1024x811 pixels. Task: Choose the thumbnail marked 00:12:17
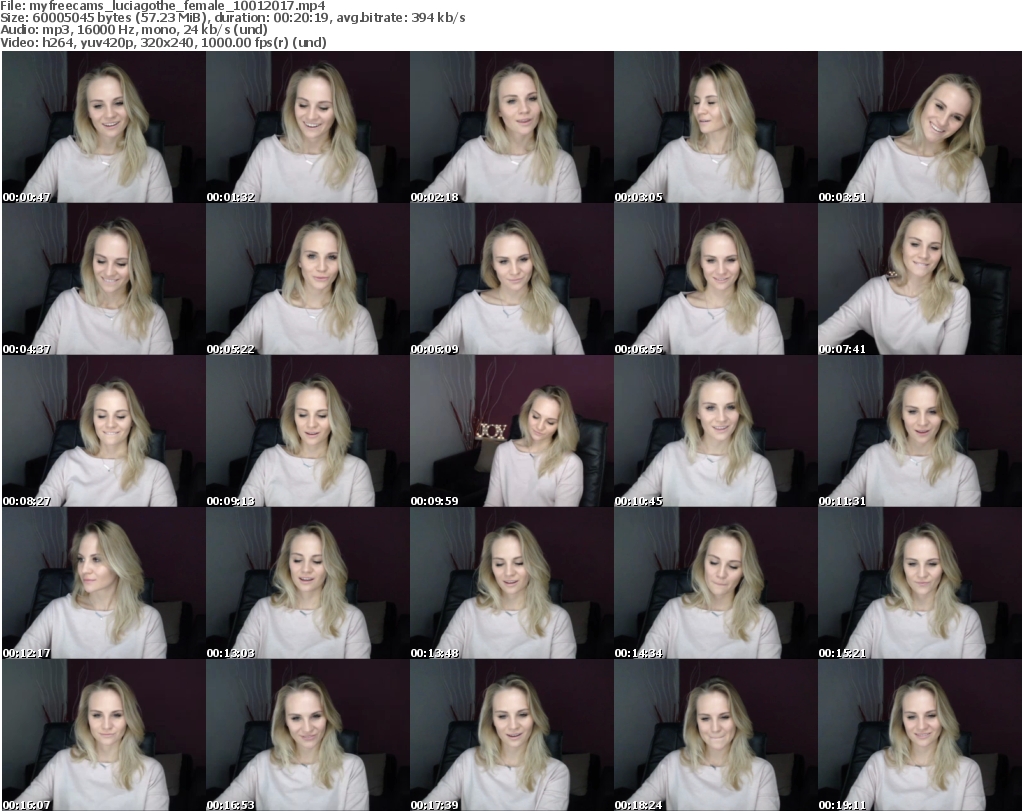(104, 583)
